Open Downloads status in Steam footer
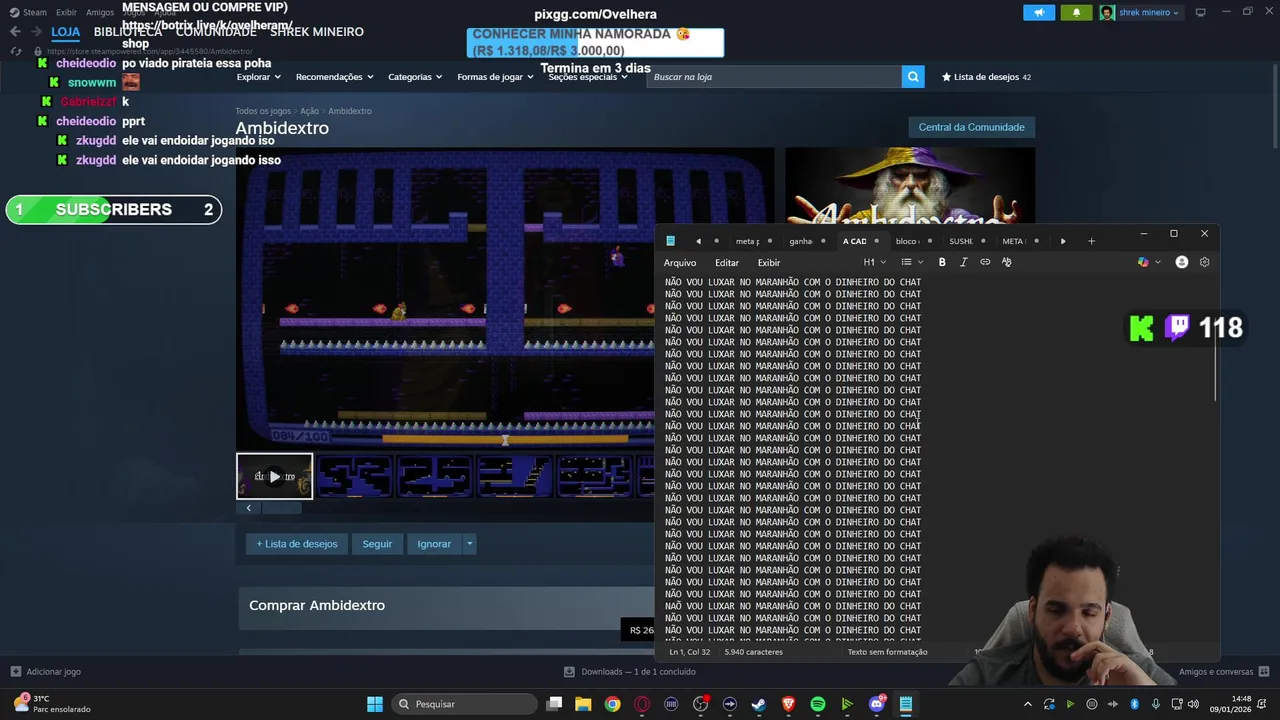Viewport: 1280px width, 720px height. pos(630,672)
